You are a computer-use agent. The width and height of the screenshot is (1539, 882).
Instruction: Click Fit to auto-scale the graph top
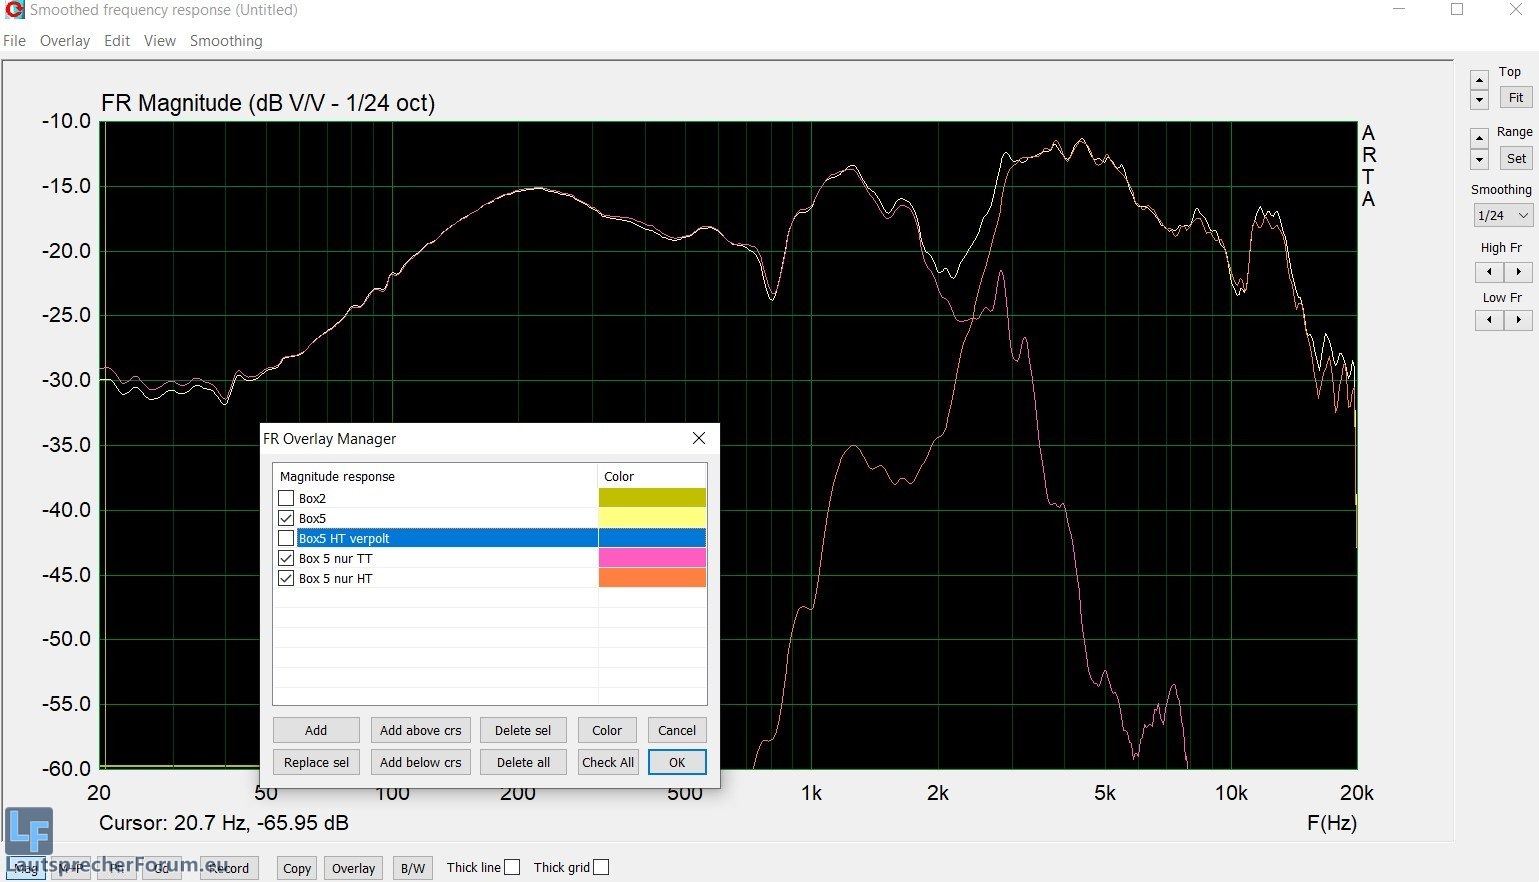[x=1516, y=98]
